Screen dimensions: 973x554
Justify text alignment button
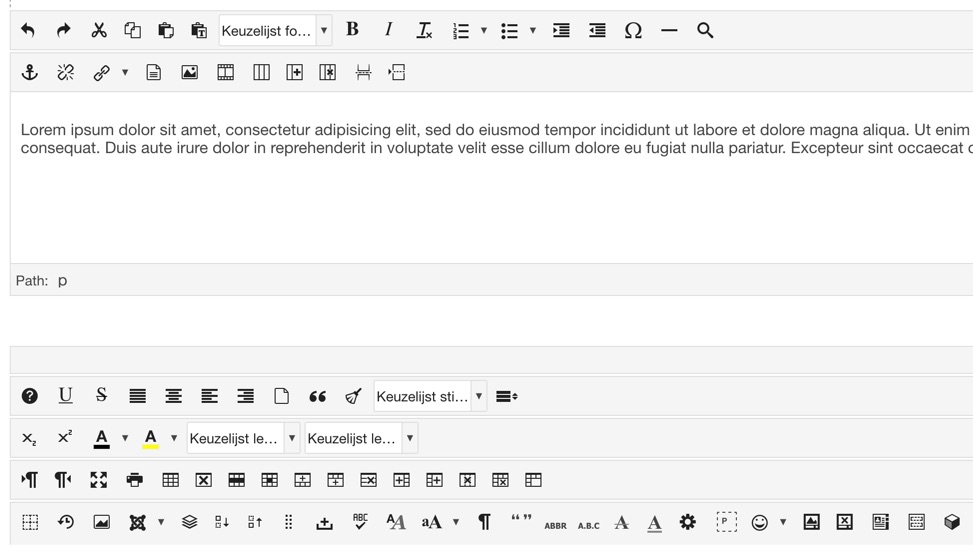pyautogui.click(x=137, y=396)
